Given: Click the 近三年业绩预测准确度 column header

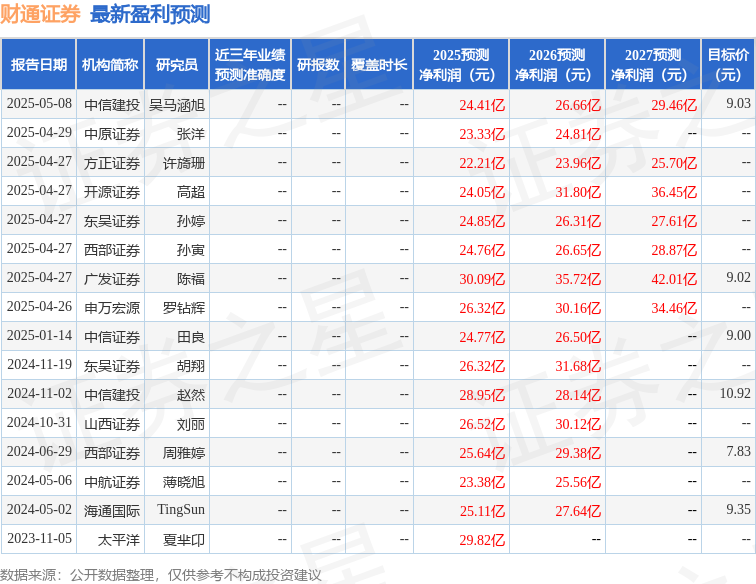Looking at the screenshot, I should coord(250,65).
